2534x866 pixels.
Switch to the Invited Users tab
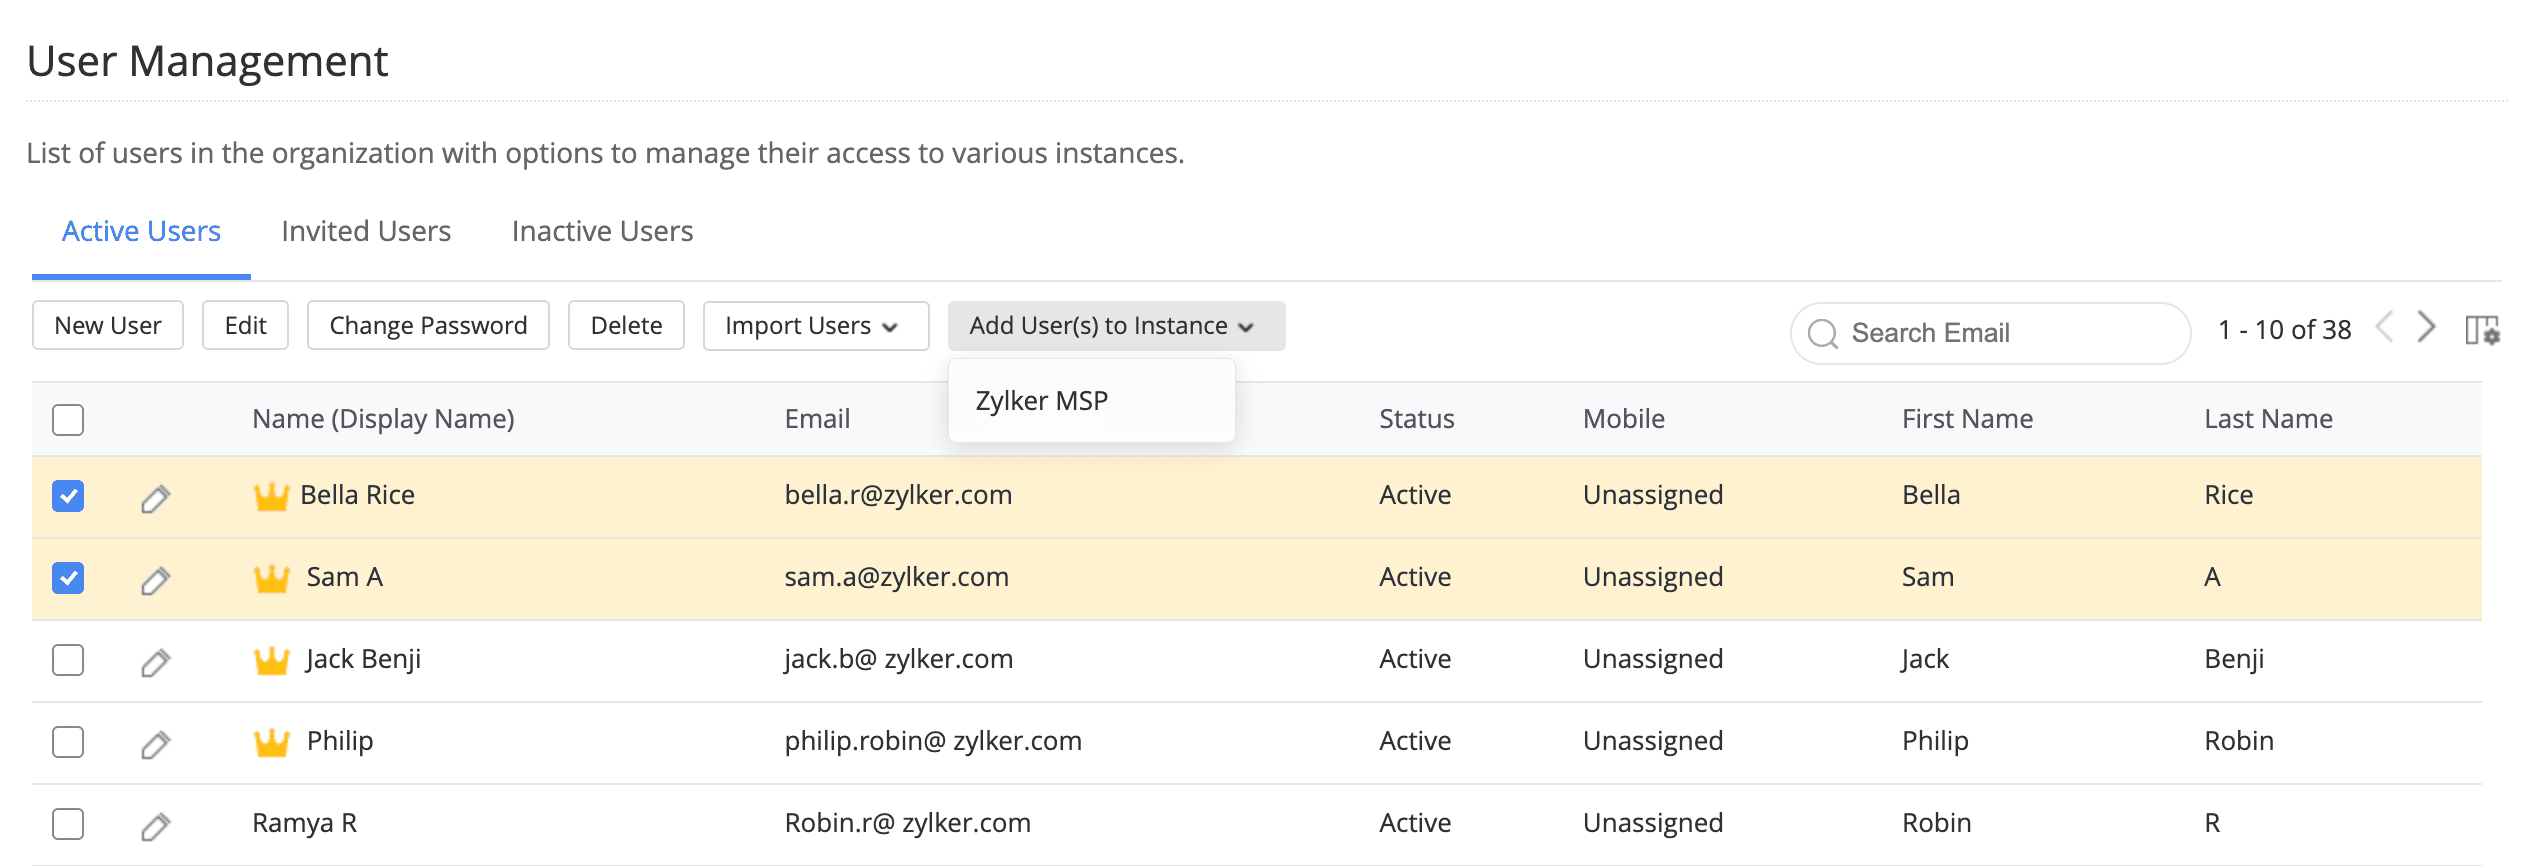coord(366,231)
